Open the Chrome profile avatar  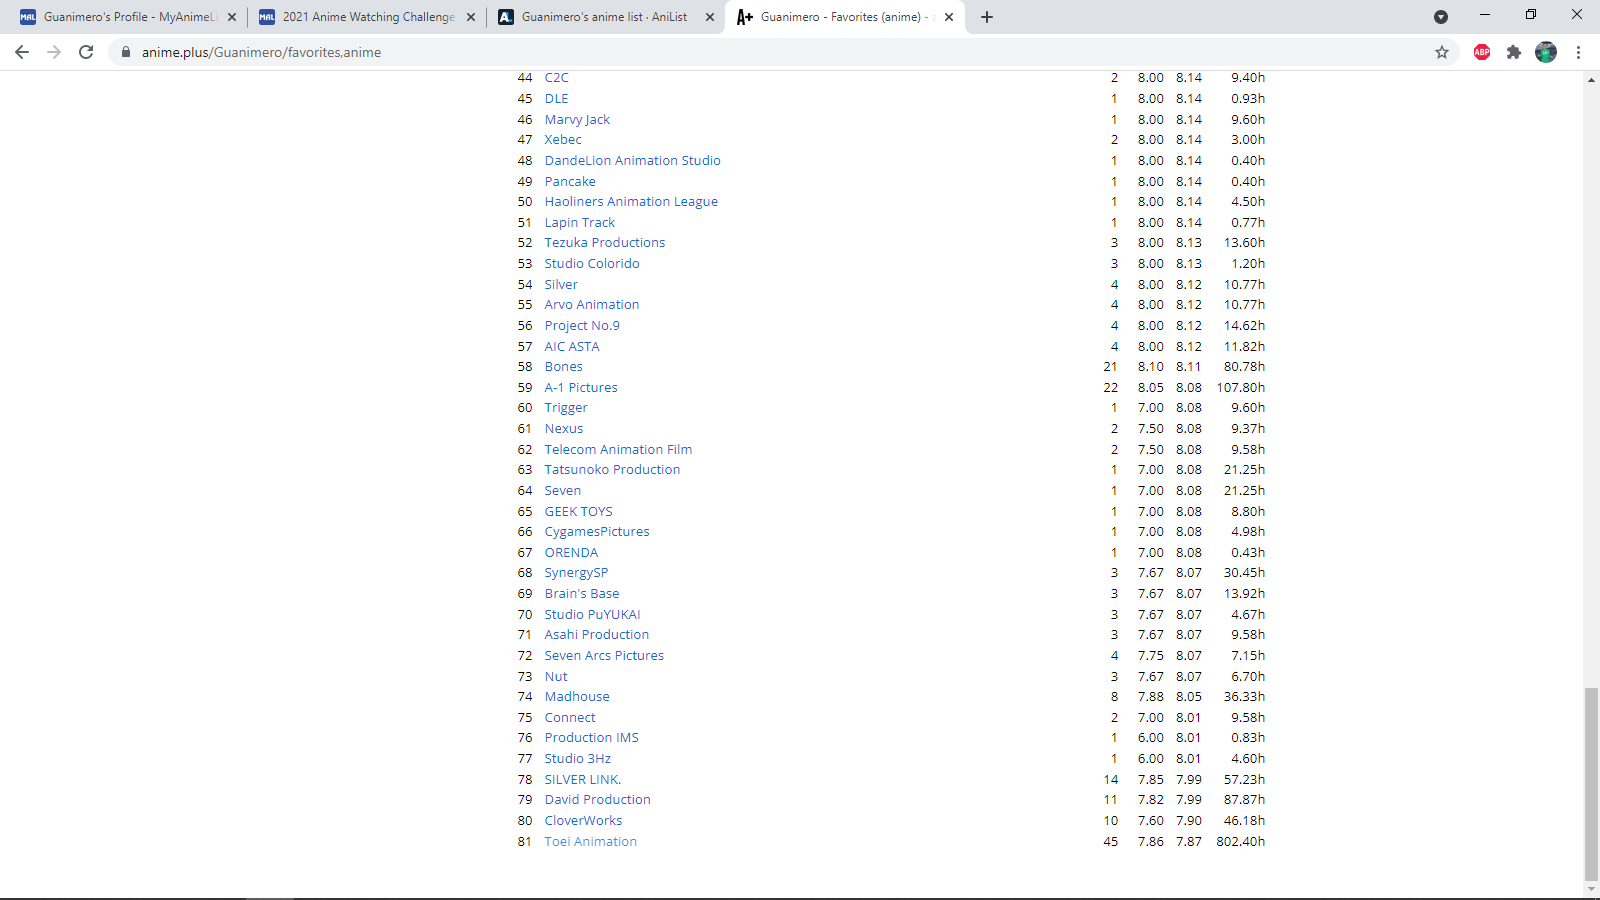(1545, 52)
